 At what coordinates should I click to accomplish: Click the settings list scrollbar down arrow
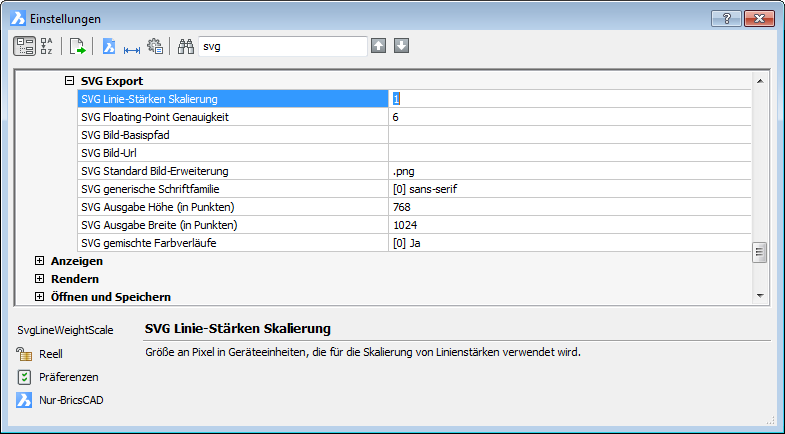click(760, 296)
